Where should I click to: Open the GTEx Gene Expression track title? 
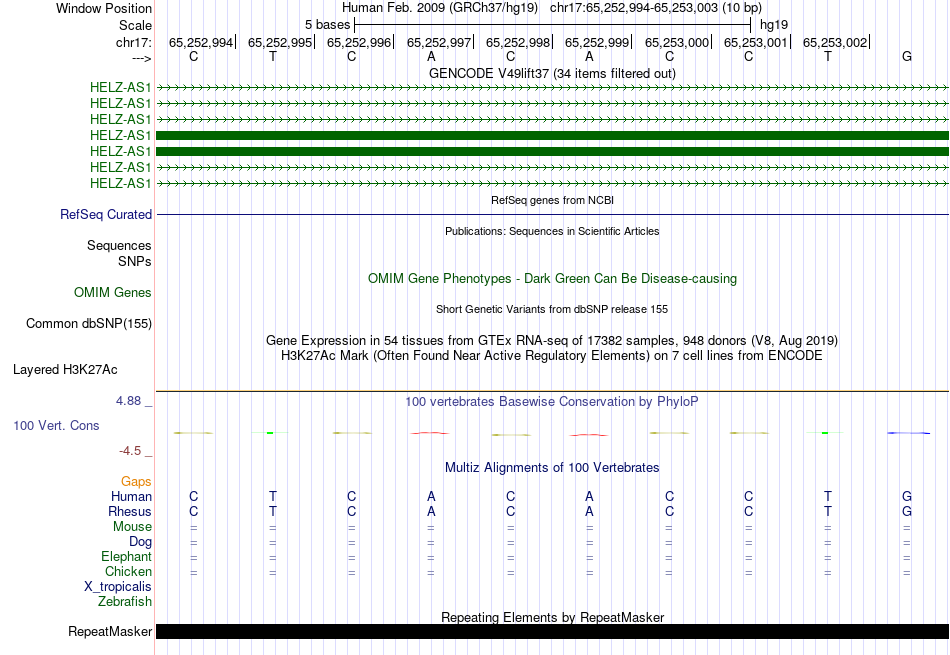coord(552,341)
